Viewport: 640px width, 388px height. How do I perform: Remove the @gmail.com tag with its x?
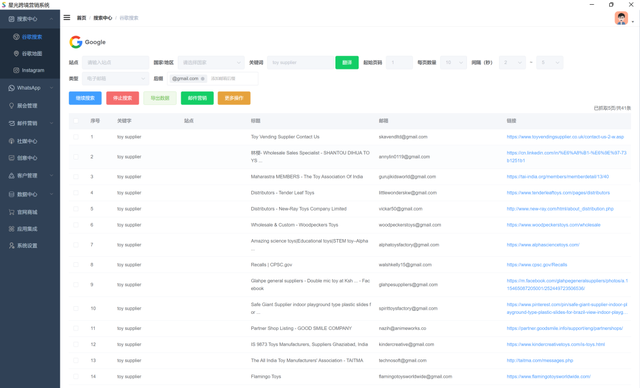coord(203,79)
